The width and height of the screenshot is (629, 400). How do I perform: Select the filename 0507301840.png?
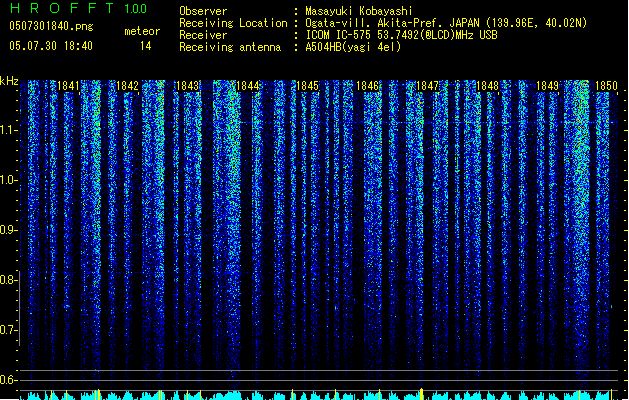click(x=51, y=26)
